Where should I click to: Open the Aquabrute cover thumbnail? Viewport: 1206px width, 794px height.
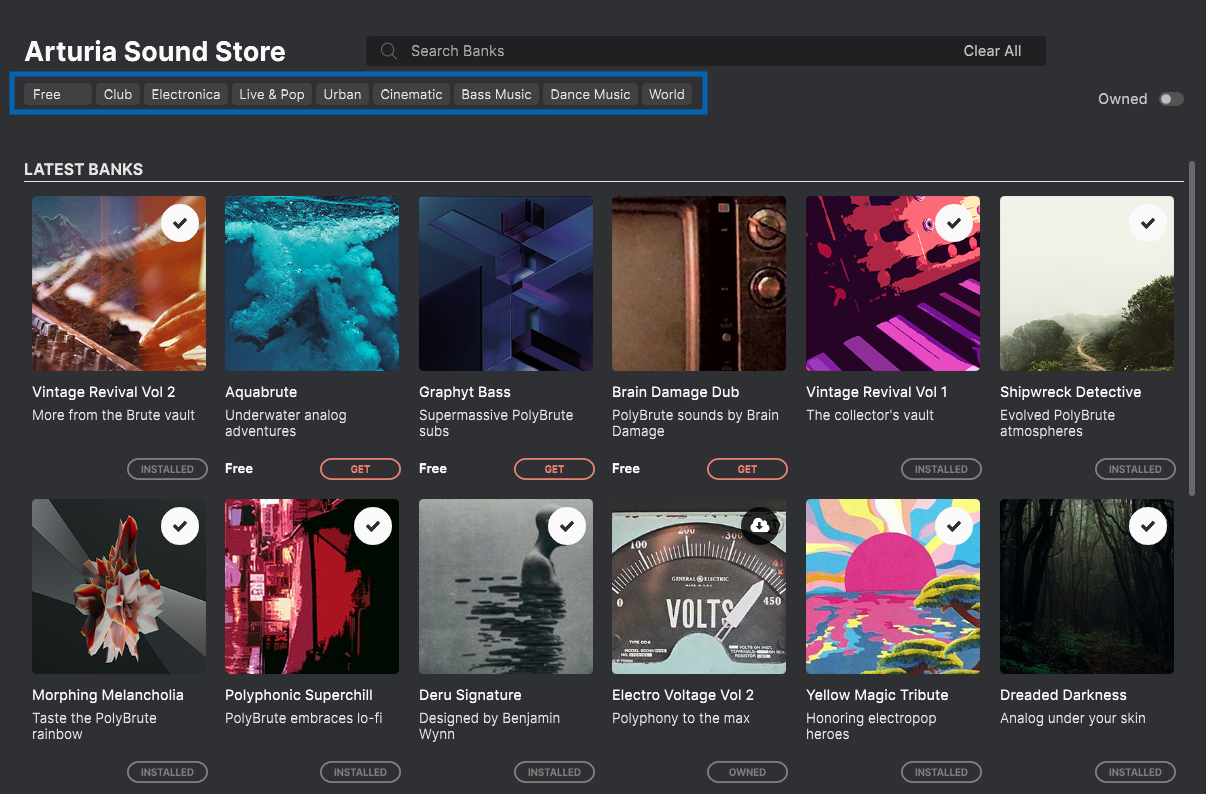coord(312,283)
